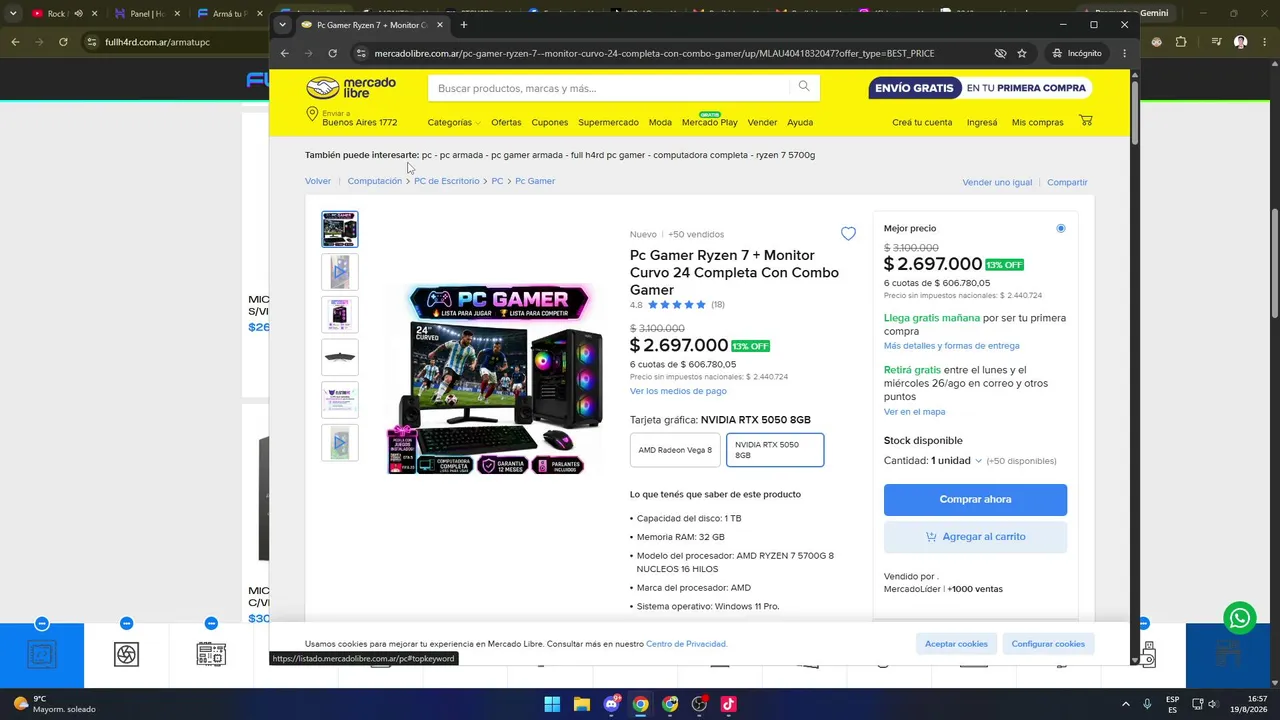Select the first product thumbnail image
1280x720 pixels.
[x=340, y=229]
